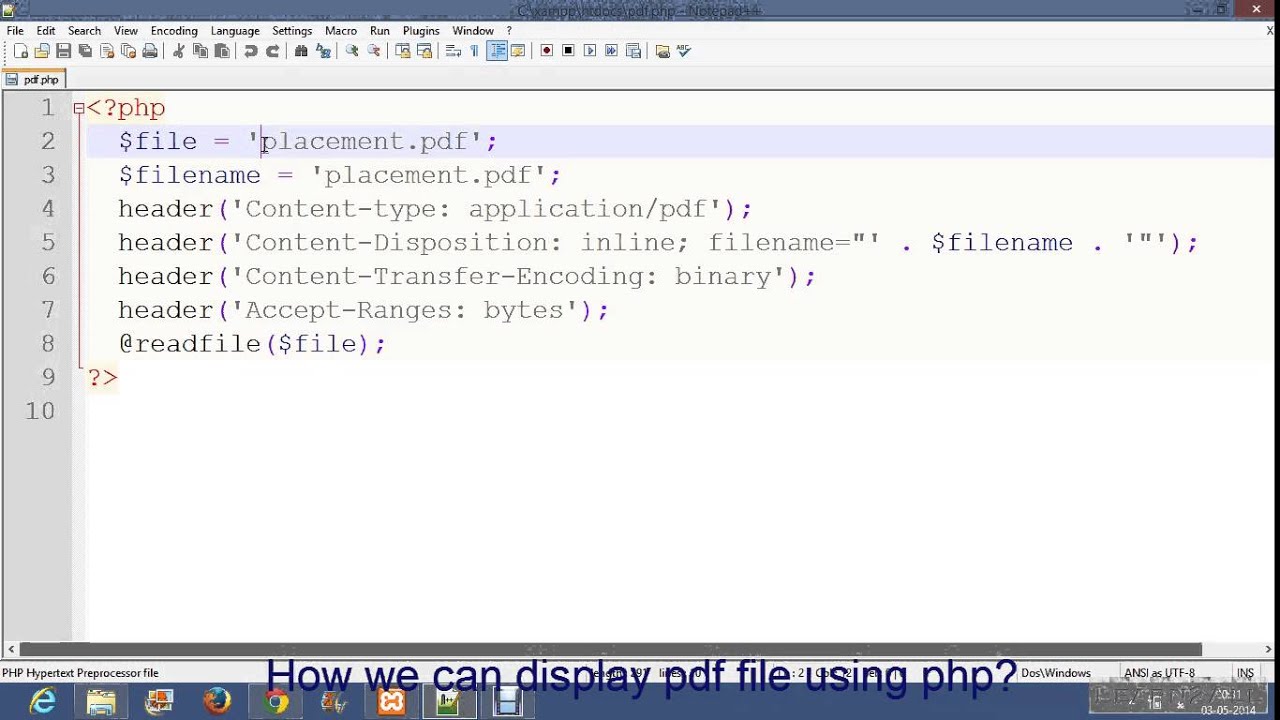1280x720 pixels.
Task: Click the ABC spell check icon
Action: point(684,51)
